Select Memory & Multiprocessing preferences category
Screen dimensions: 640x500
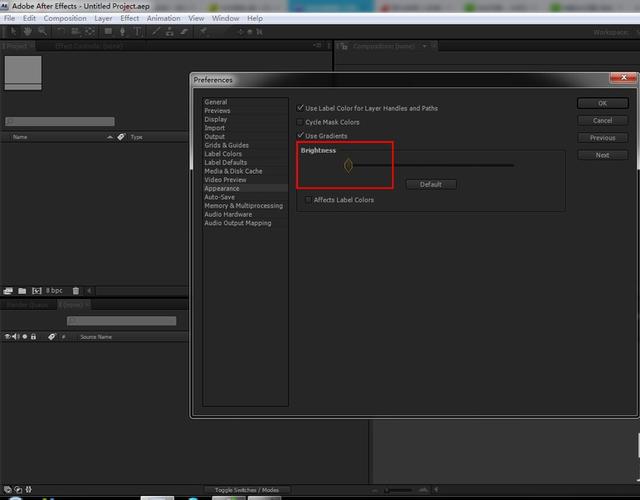(243, 206)
